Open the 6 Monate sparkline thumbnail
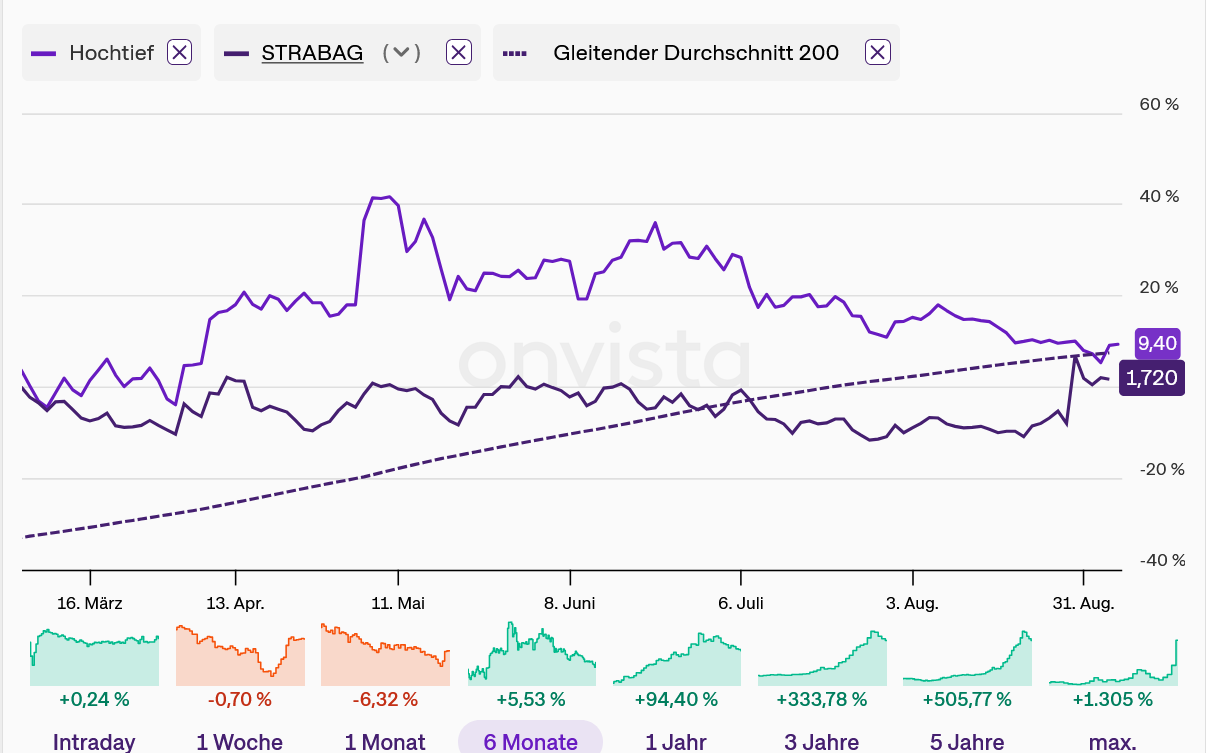This screenshot has width=1206, height=753. (x=531, y=653)
